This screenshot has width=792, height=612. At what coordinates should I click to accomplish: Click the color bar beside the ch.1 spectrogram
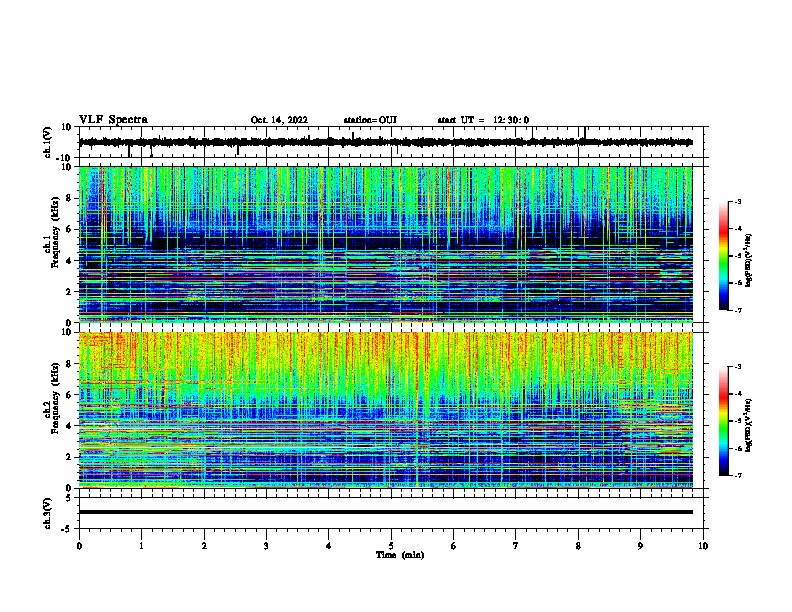(723, 256)
